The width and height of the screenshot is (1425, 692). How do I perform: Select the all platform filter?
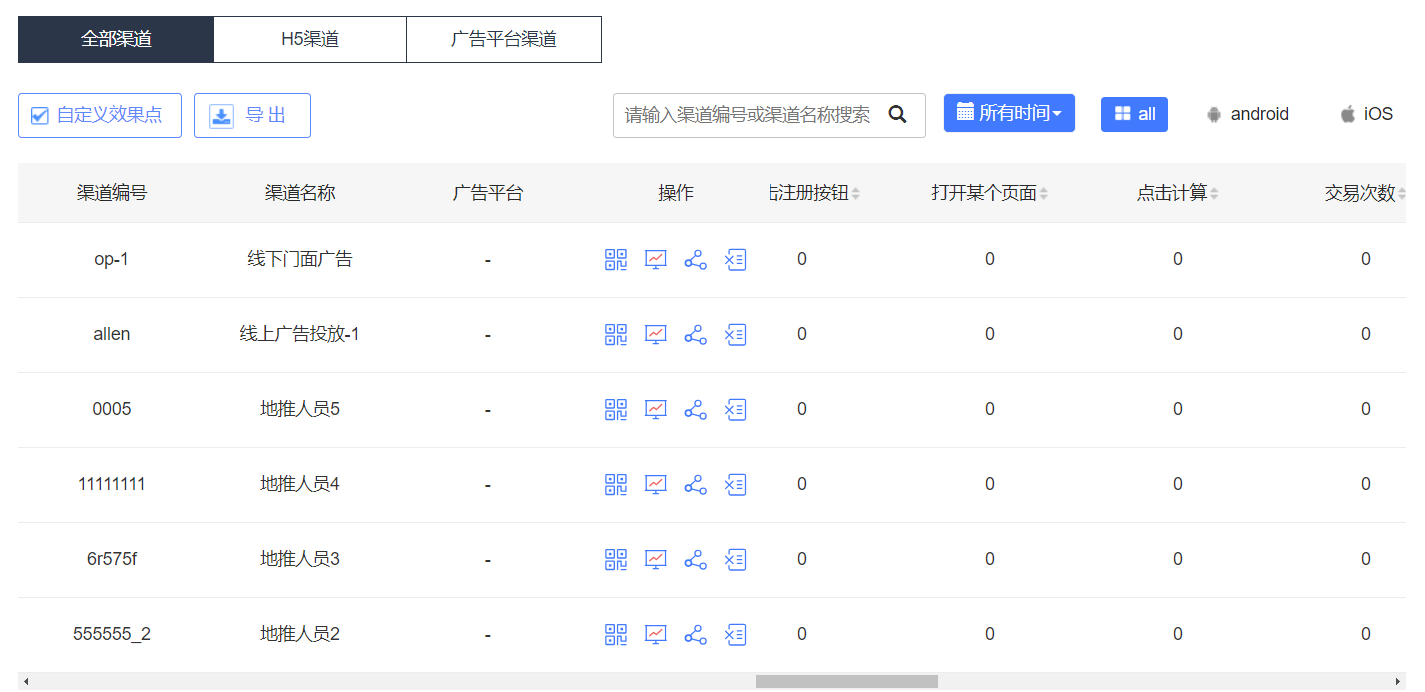pyautogui.click(x=1134, y=114)
